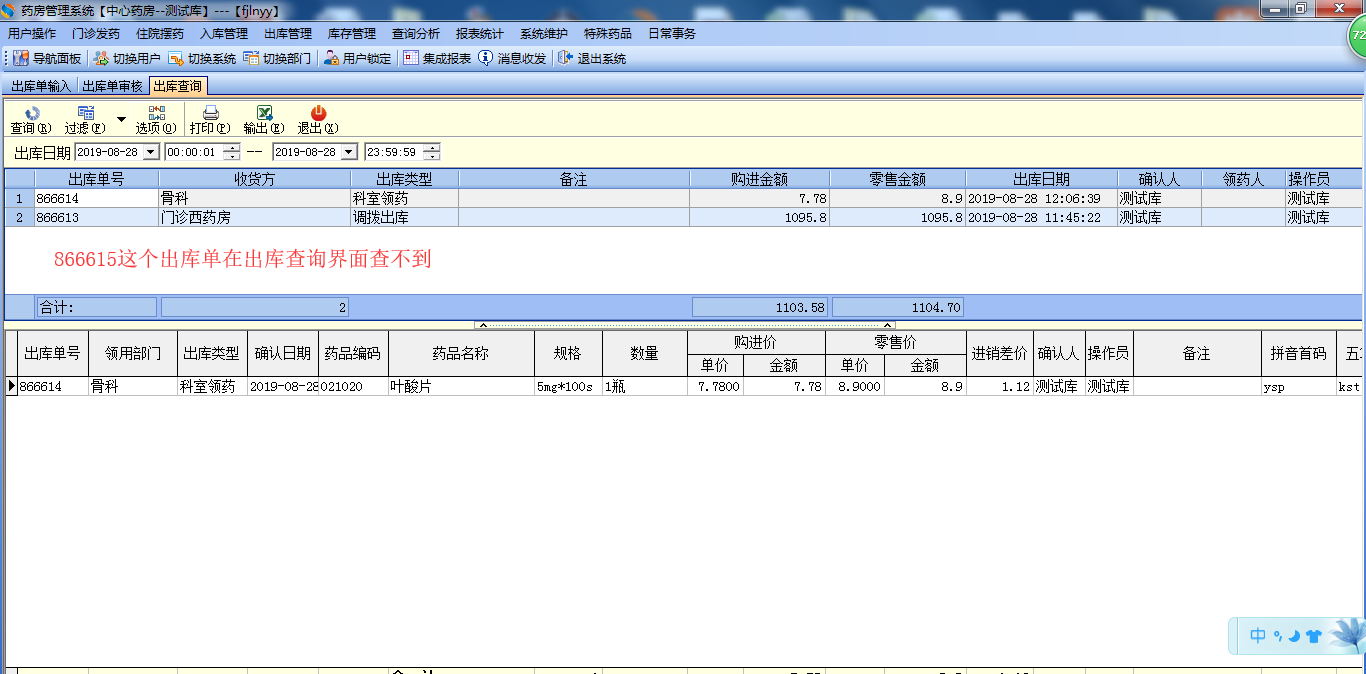
Task: Click drug code cell 021020
Action: click(353, 386)
